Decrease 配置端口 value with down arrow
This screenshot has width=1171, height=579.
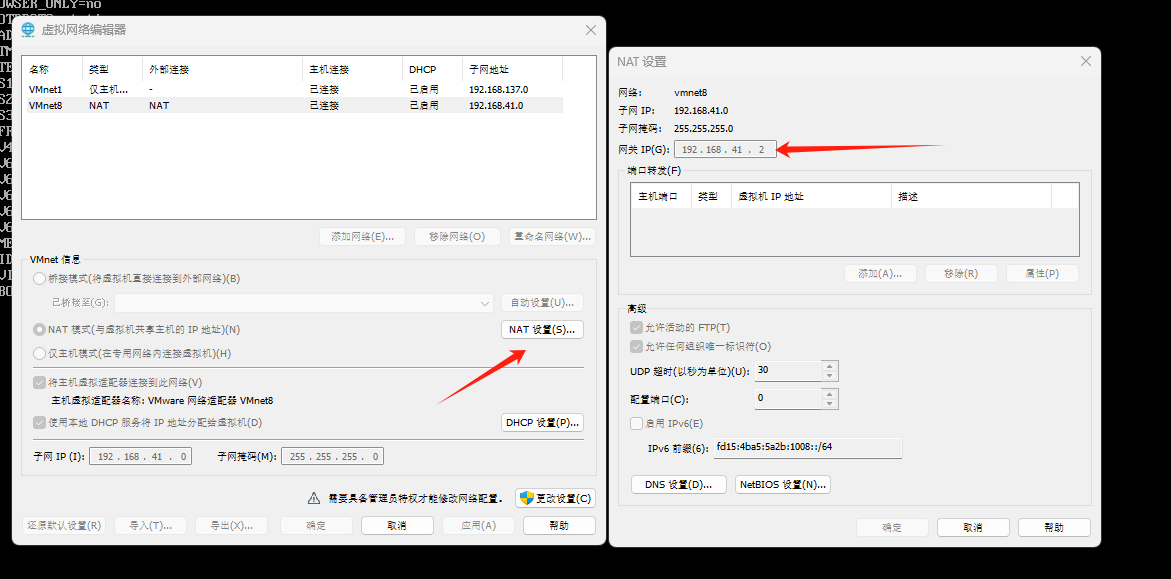[830, 403]
